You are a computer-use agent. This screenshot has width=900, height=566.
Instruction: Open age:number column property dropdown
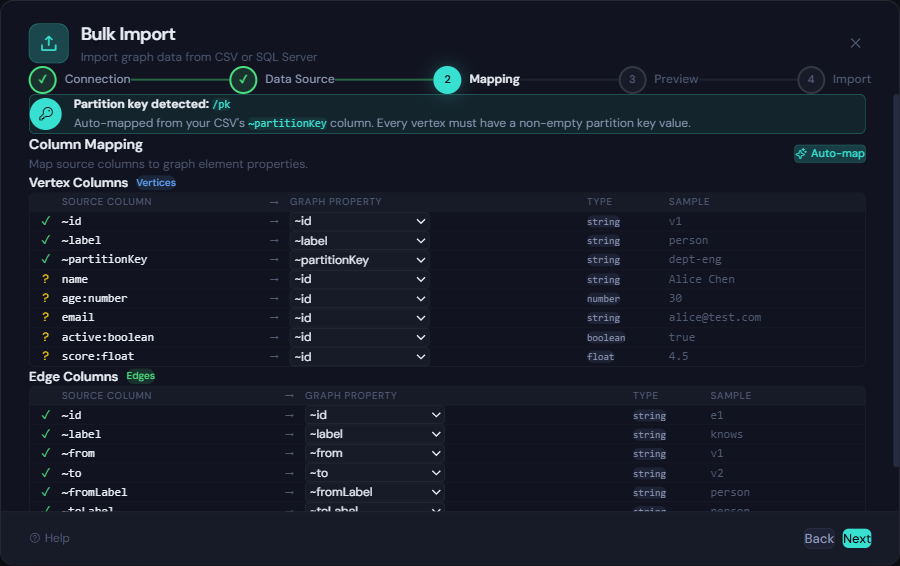359,299
